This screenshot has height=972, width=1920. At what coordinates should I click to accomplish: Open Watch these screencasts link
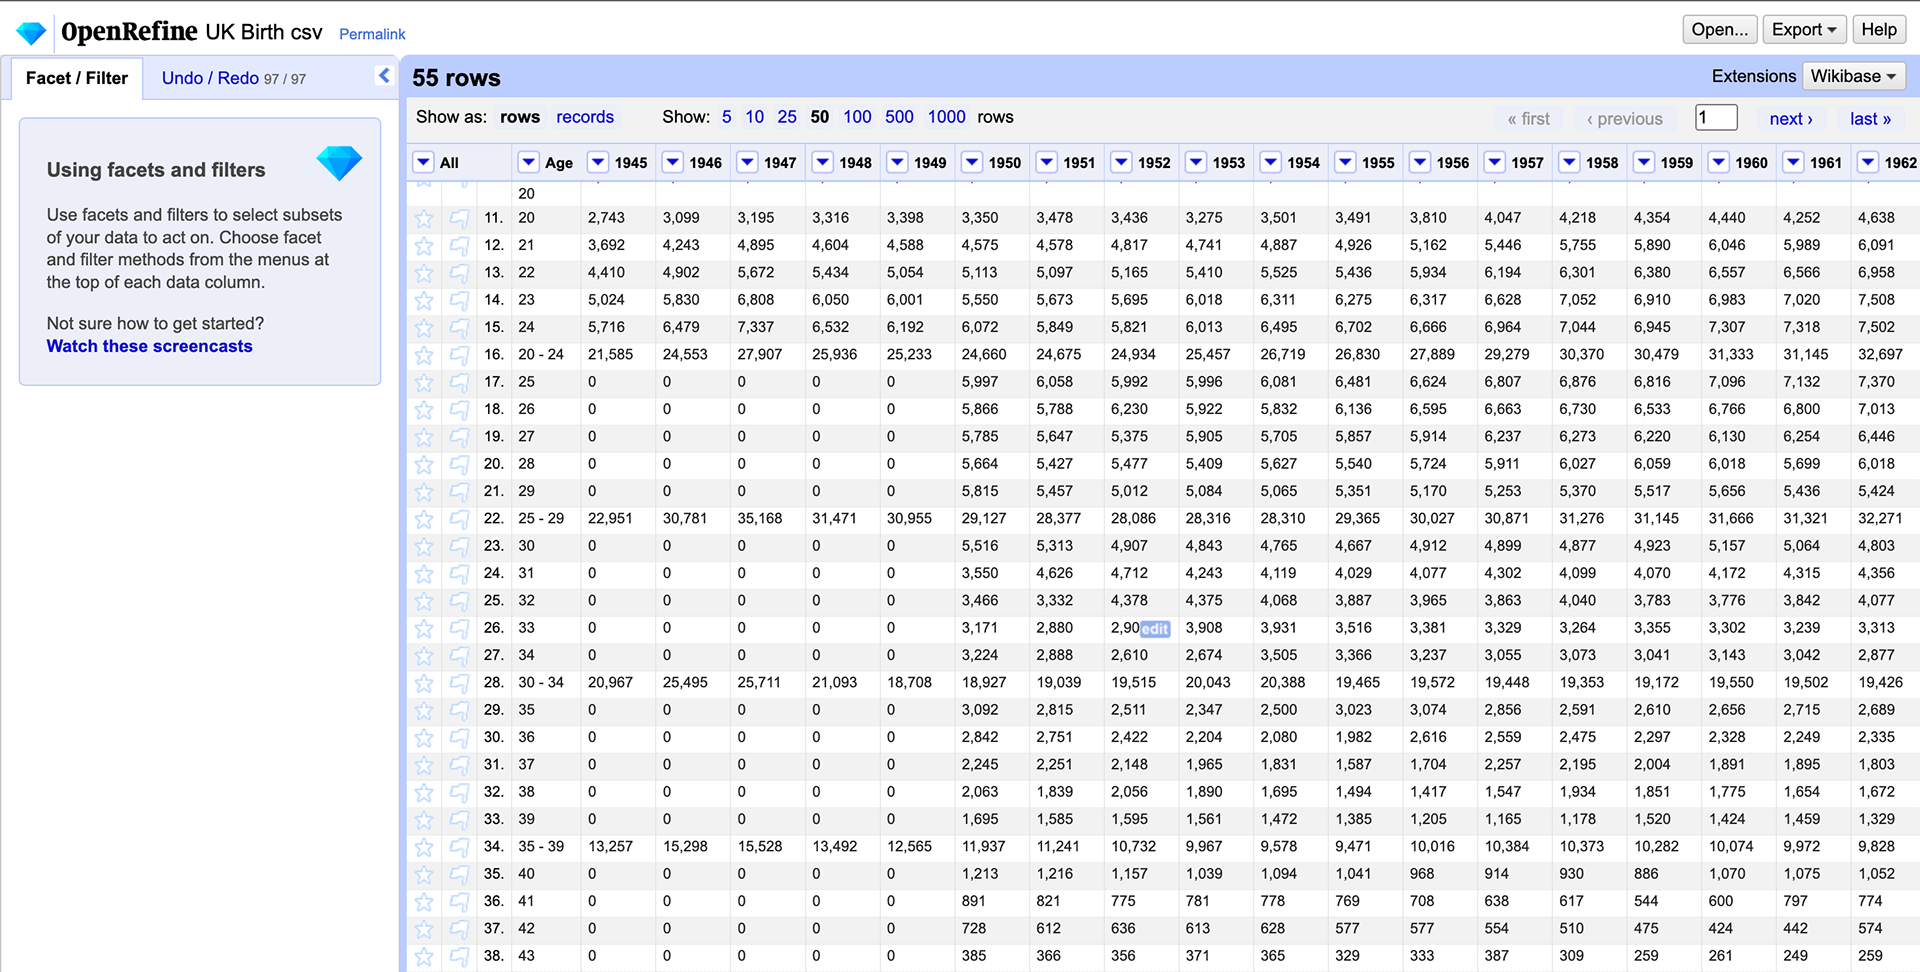tap(150, 346)
